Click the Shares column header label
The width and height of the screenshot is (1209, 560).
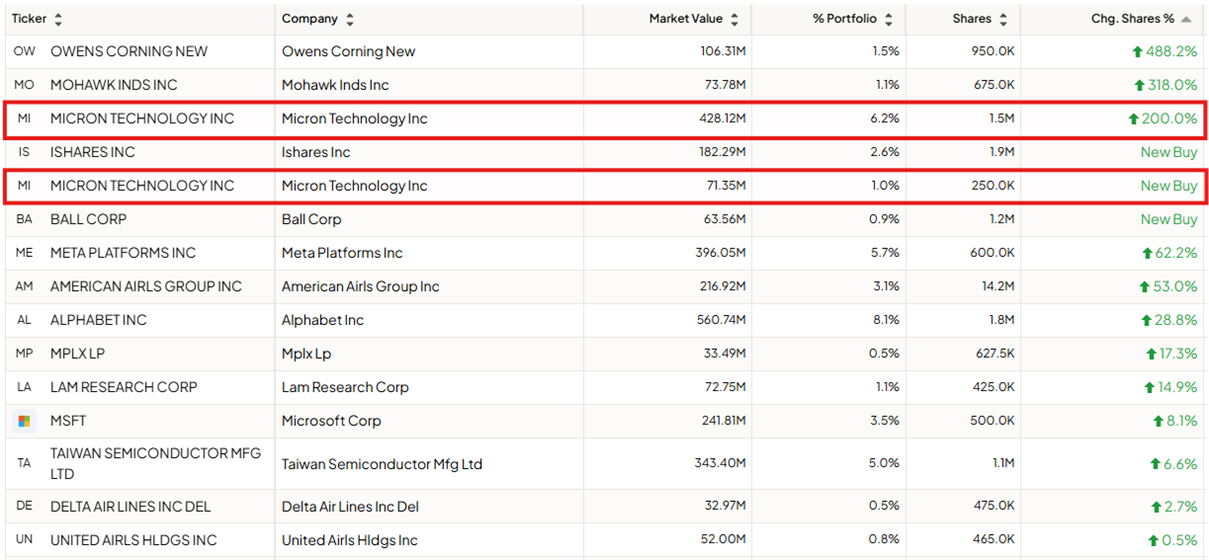pos(972,19)
